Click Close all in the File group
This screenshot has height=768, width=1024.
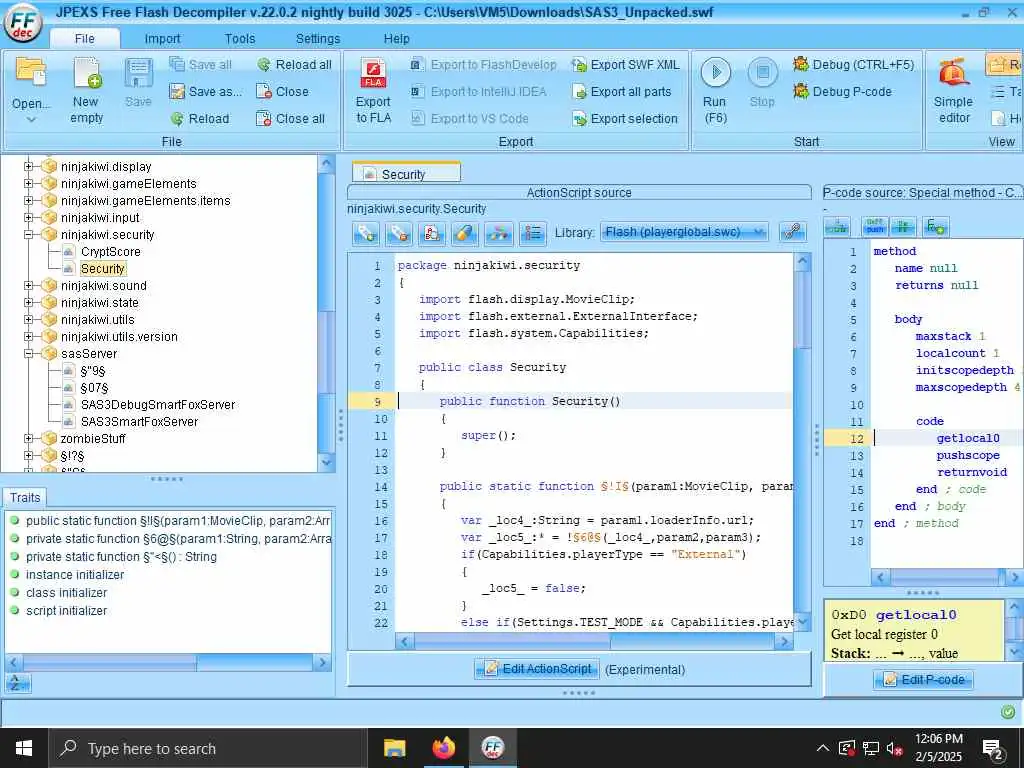[x=291, y=119]
